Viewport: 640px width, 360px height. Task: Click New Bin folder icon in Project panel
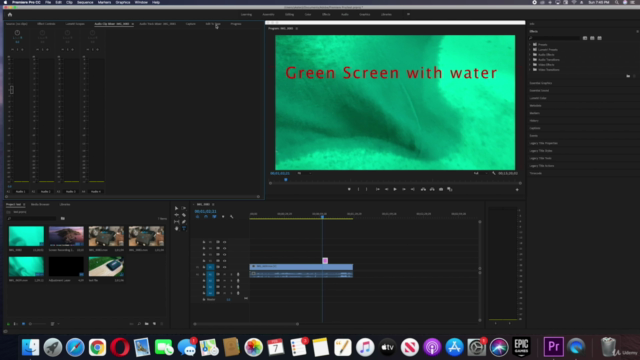147,324
